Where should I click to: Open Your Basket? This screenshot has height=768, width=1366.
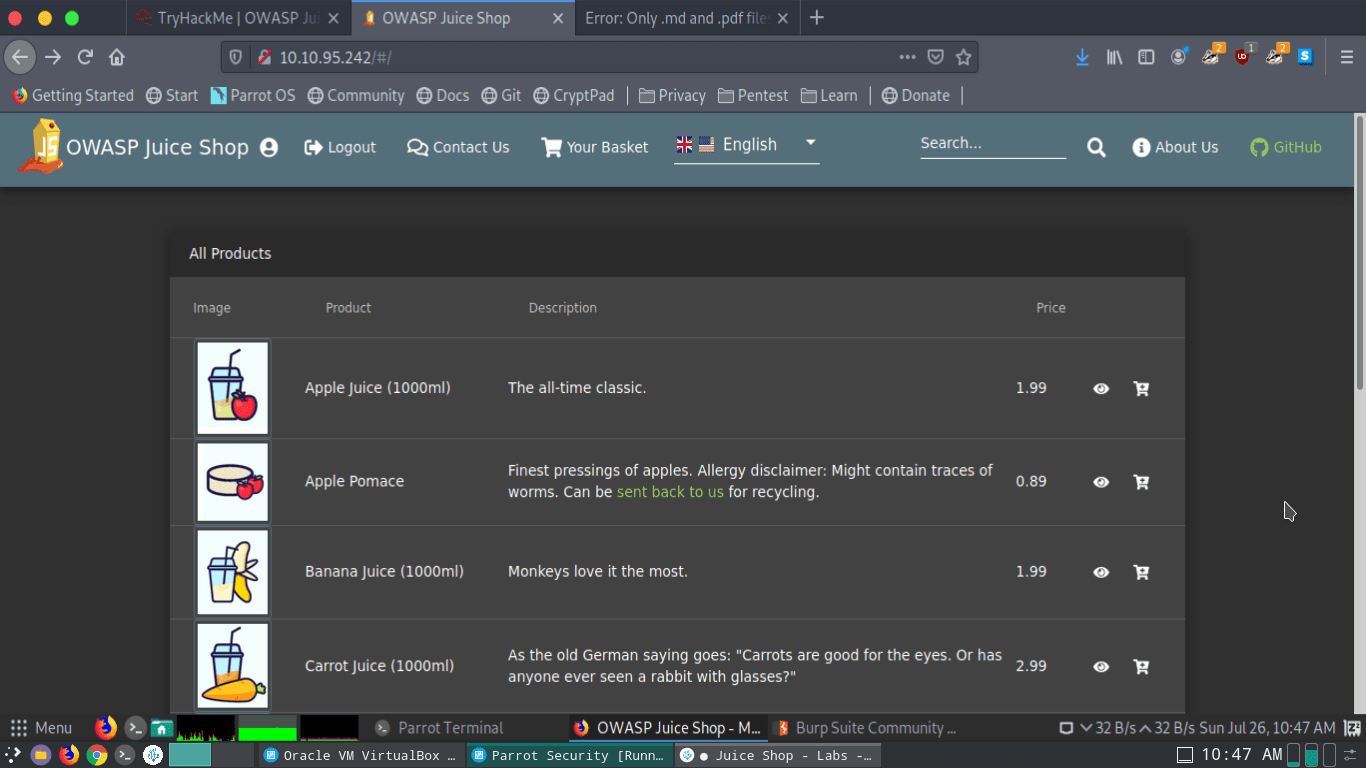[x=595, y=147]
